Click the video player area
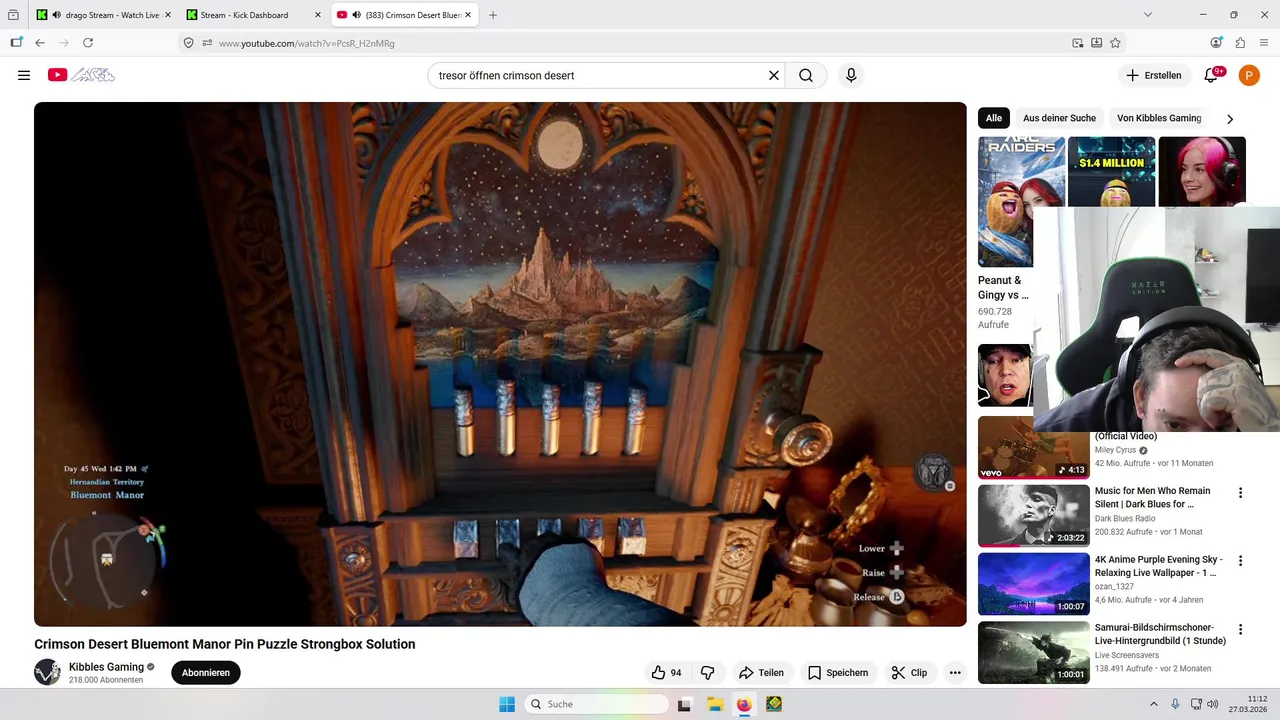 click(500, 364)
